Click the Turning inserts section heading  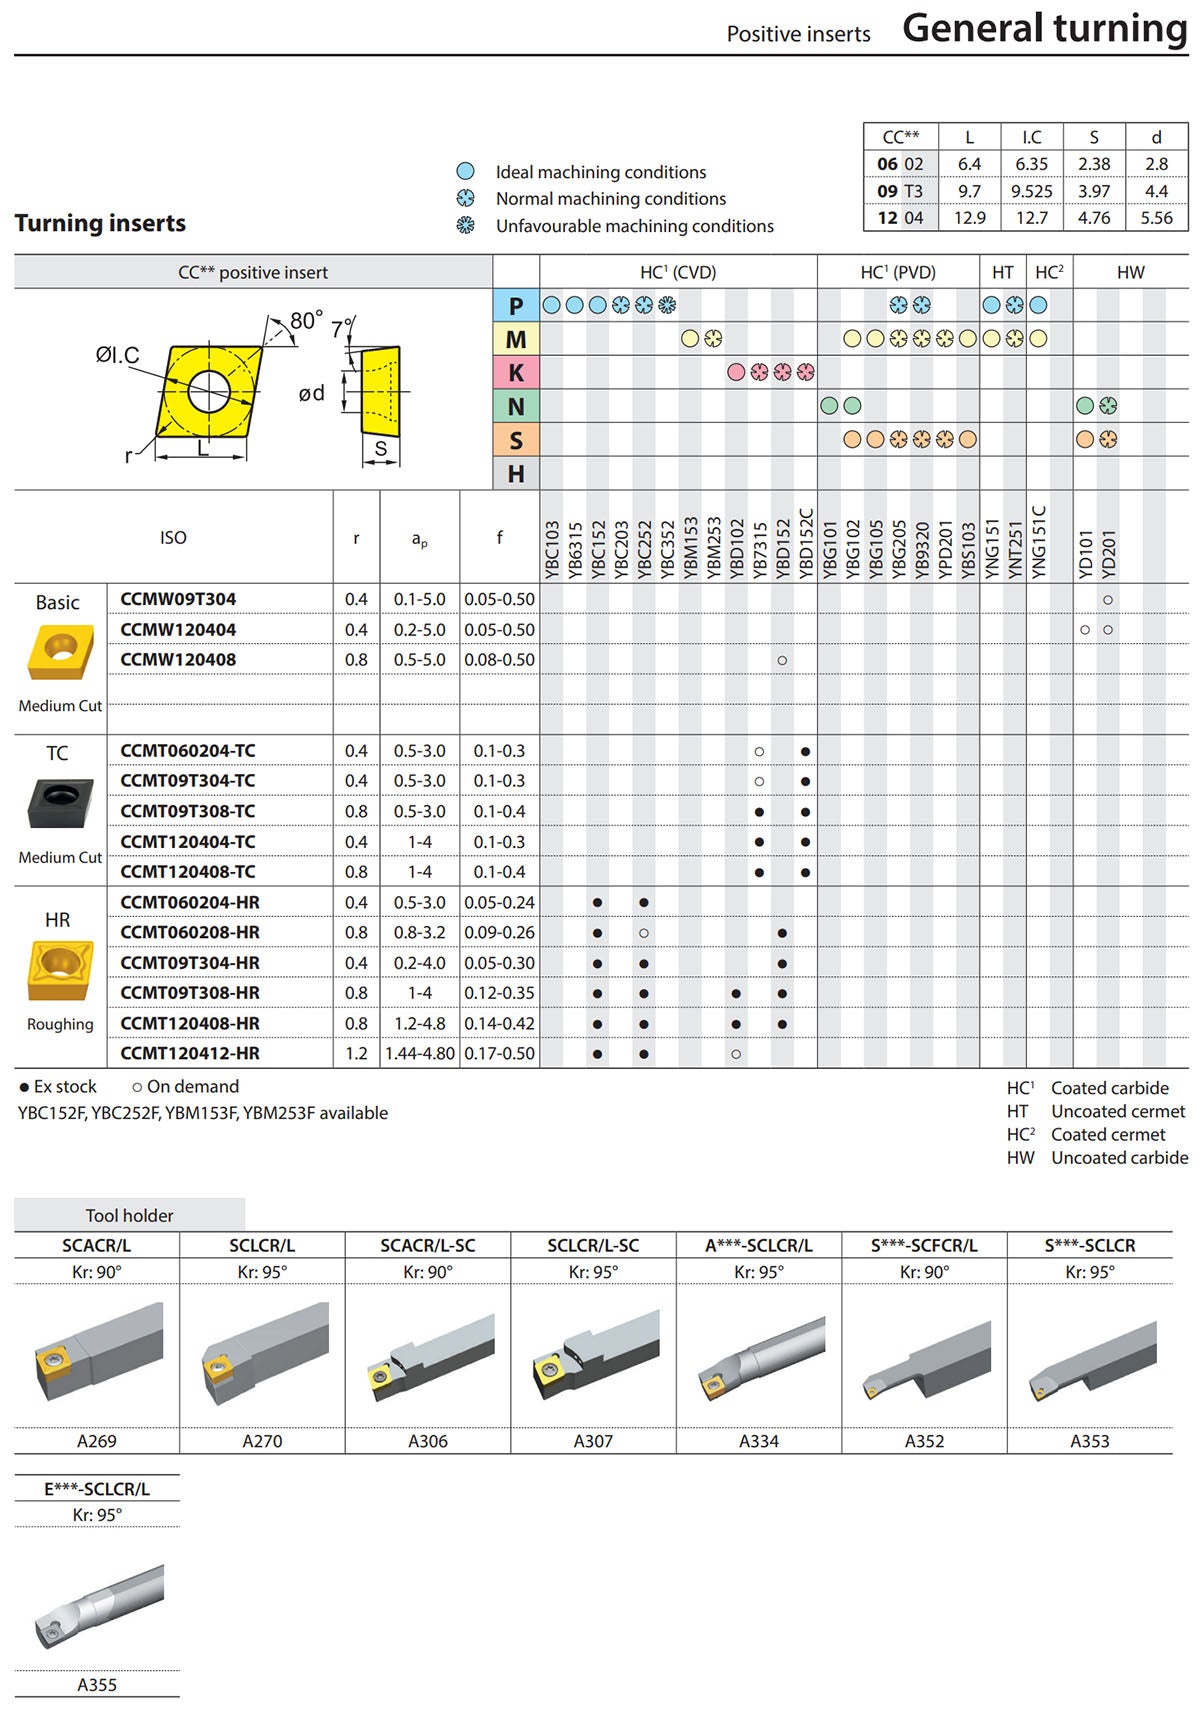100,223
